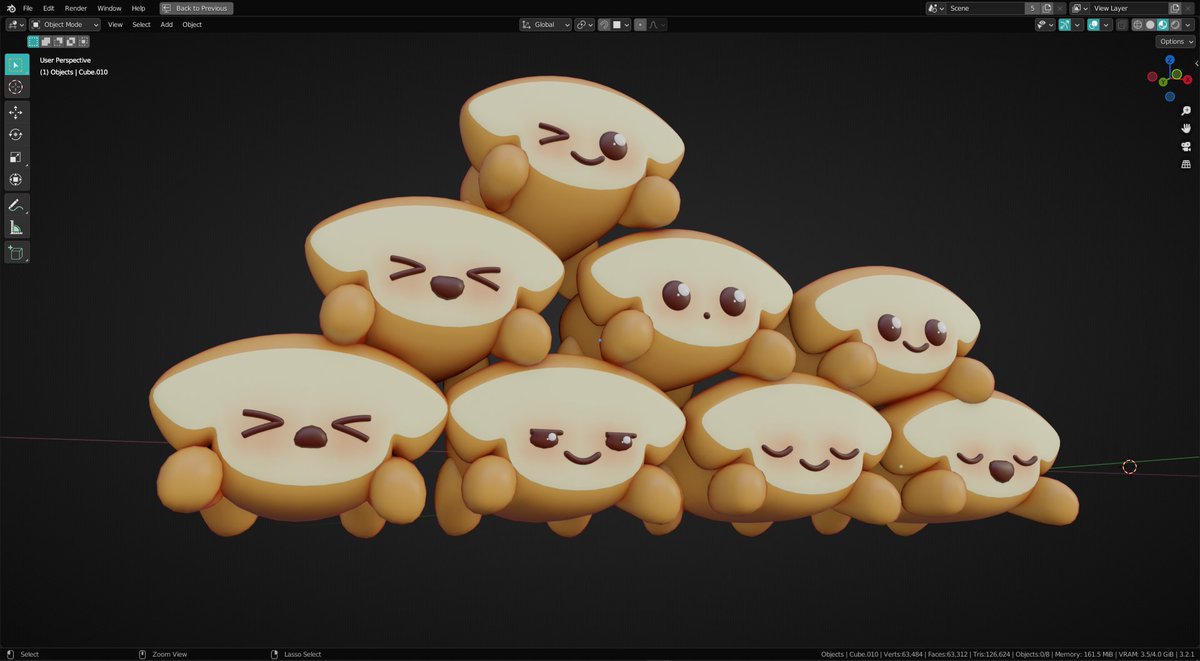The height and width of the screenshot is (661, 1200).
Task: Select the Transform tool
Action: (x=16, y=179)
